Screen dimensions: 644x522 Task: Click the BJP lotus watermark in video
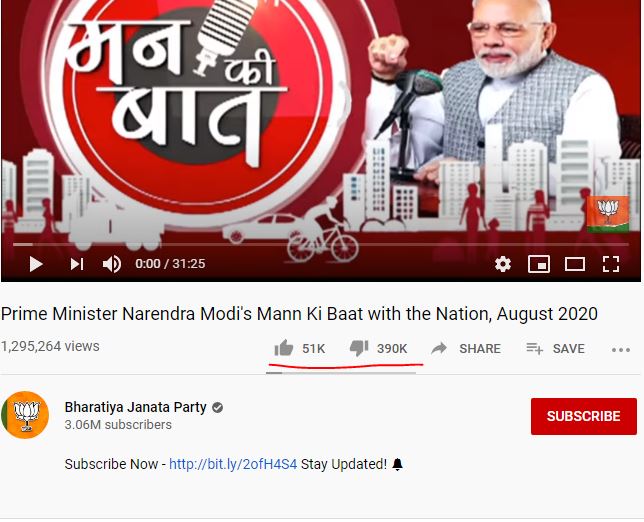pos(608,214)
